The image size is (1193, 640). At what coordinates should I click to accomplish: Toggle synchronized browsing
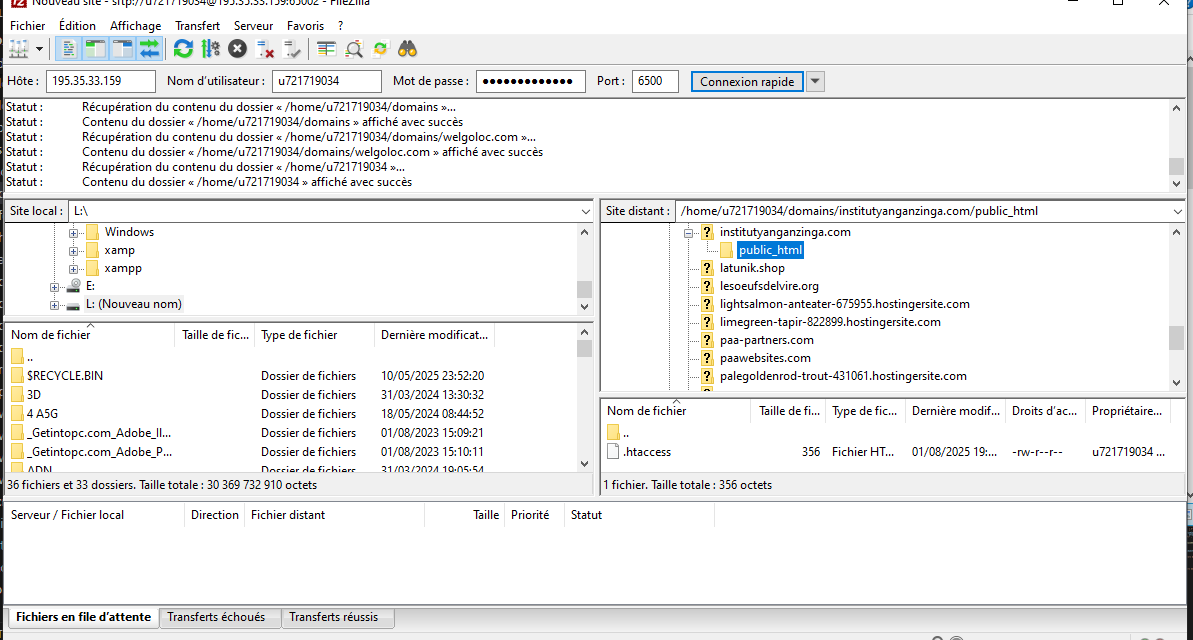click(380, 48)
